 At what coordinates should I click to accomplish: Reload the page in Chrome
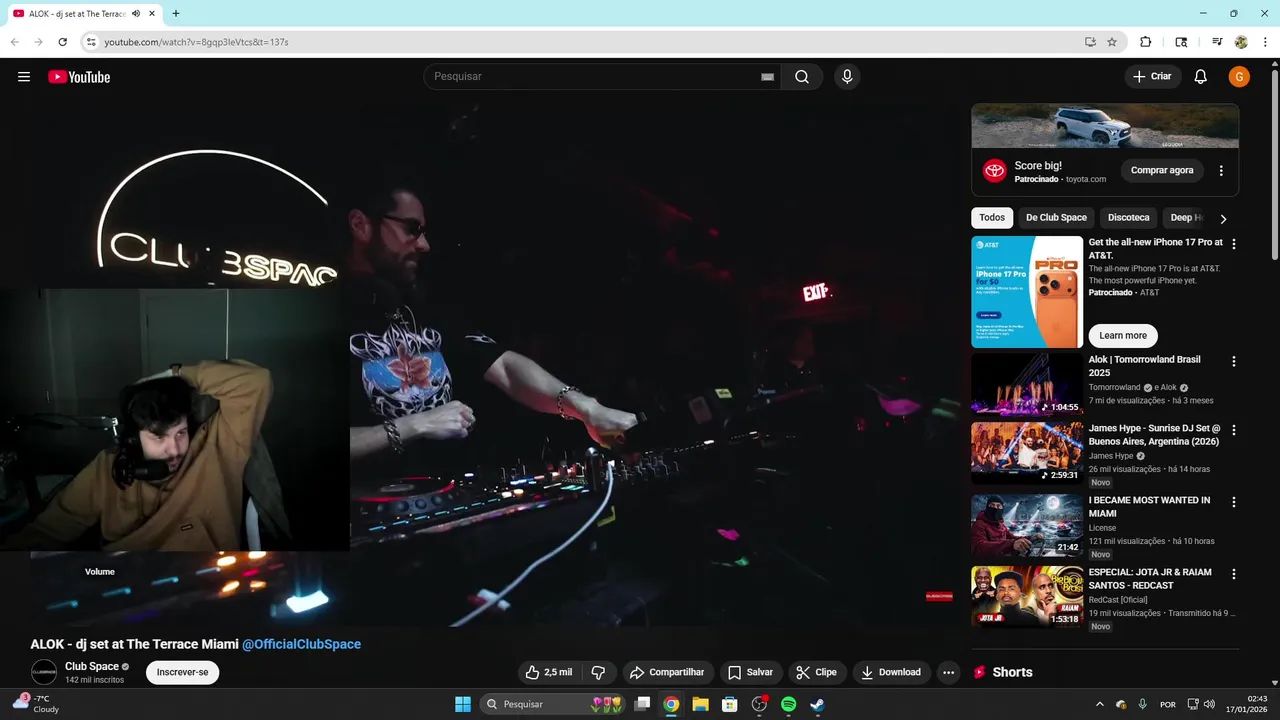click(62, 42)
